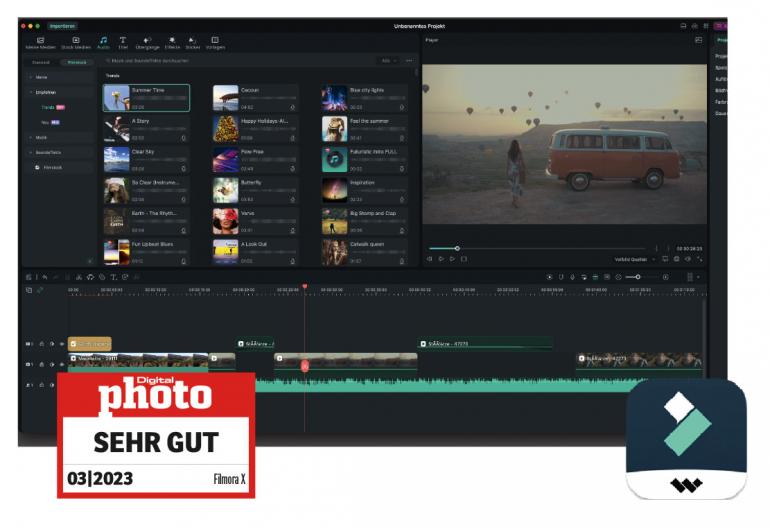Open the three-dot more options menu
The image size is (770, 527).
point(409,60)
